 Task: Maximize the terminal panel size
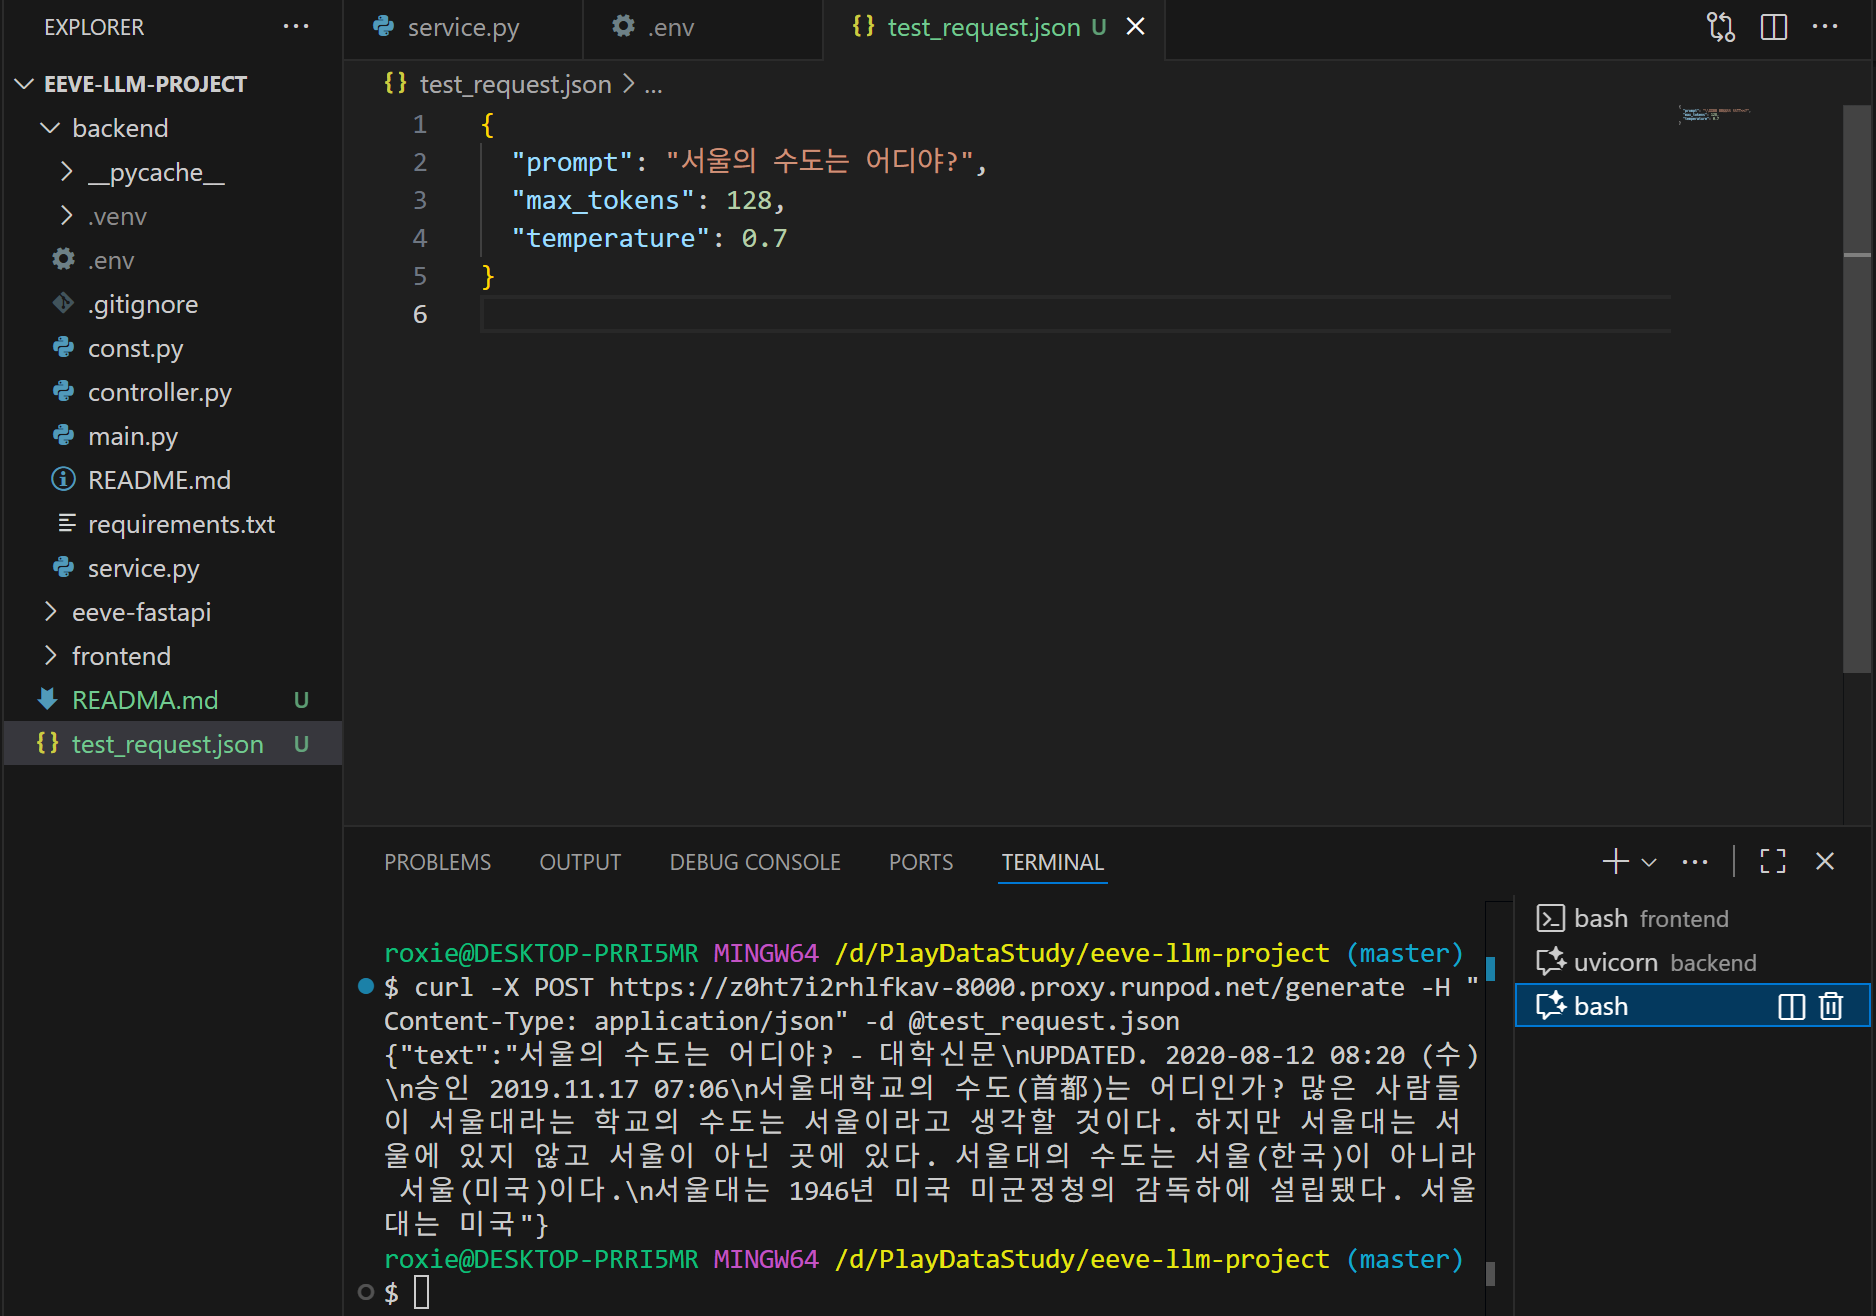(x=1773, y=861)
